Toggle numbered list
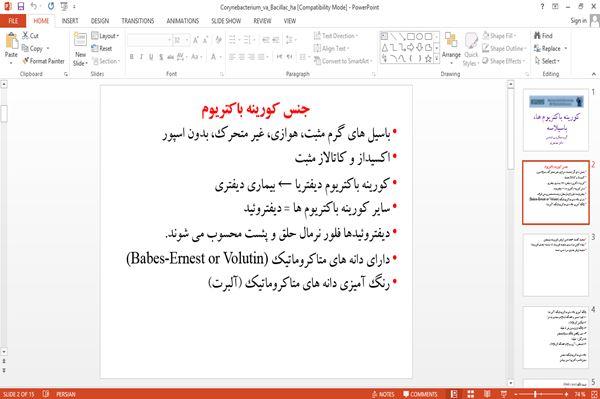The image size is (600, 399). [x=248, y=40]
